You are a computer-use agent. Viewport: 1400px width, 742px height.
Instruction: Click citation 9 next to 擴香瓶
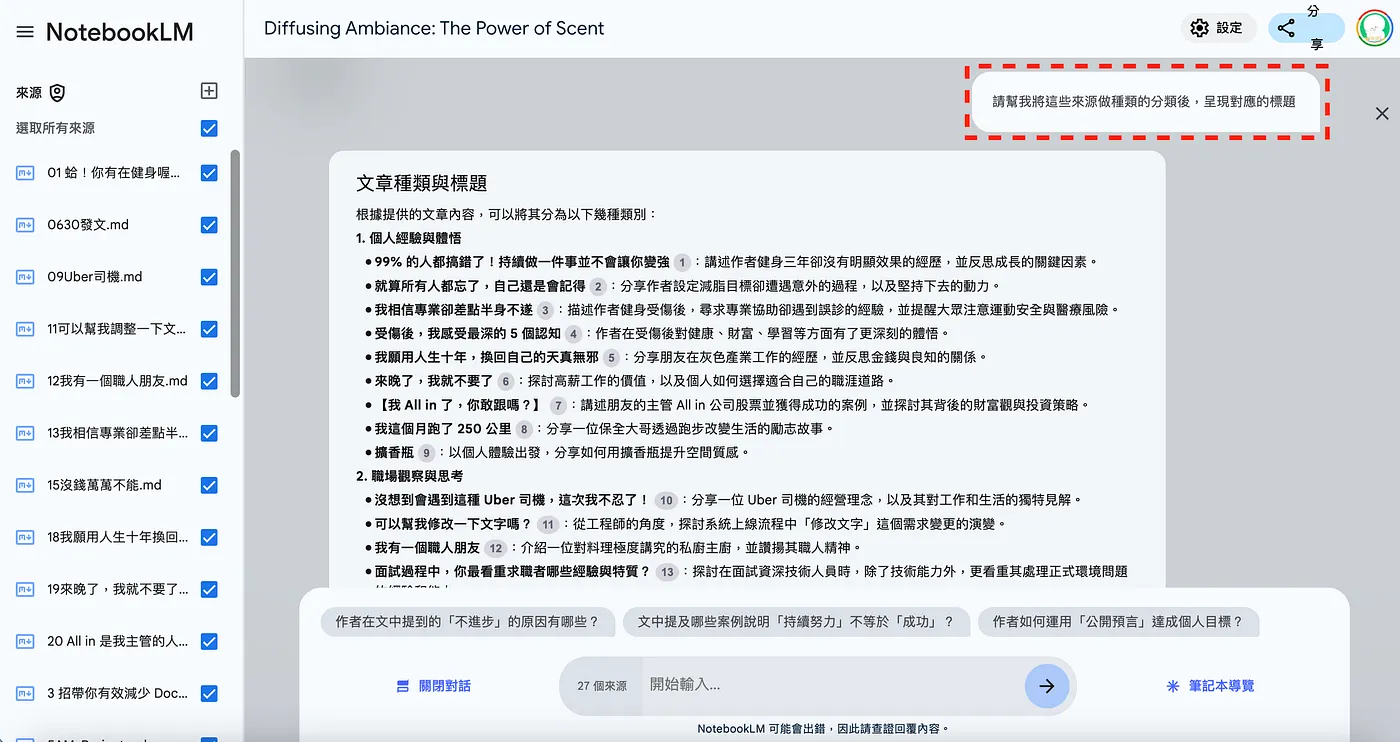point(427,452)
